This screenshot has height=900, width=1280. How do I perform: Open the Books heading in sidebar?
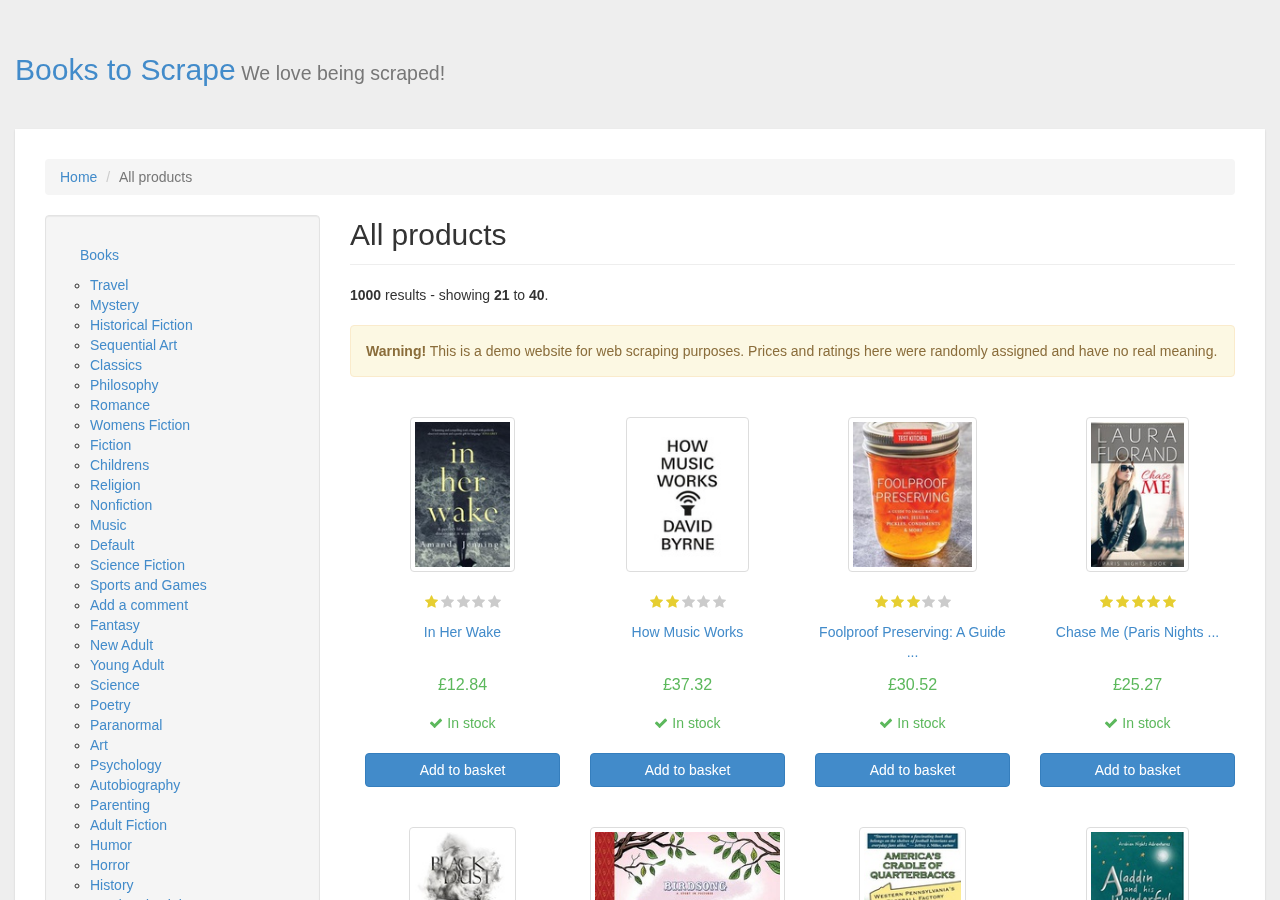(x=99, y=255)
